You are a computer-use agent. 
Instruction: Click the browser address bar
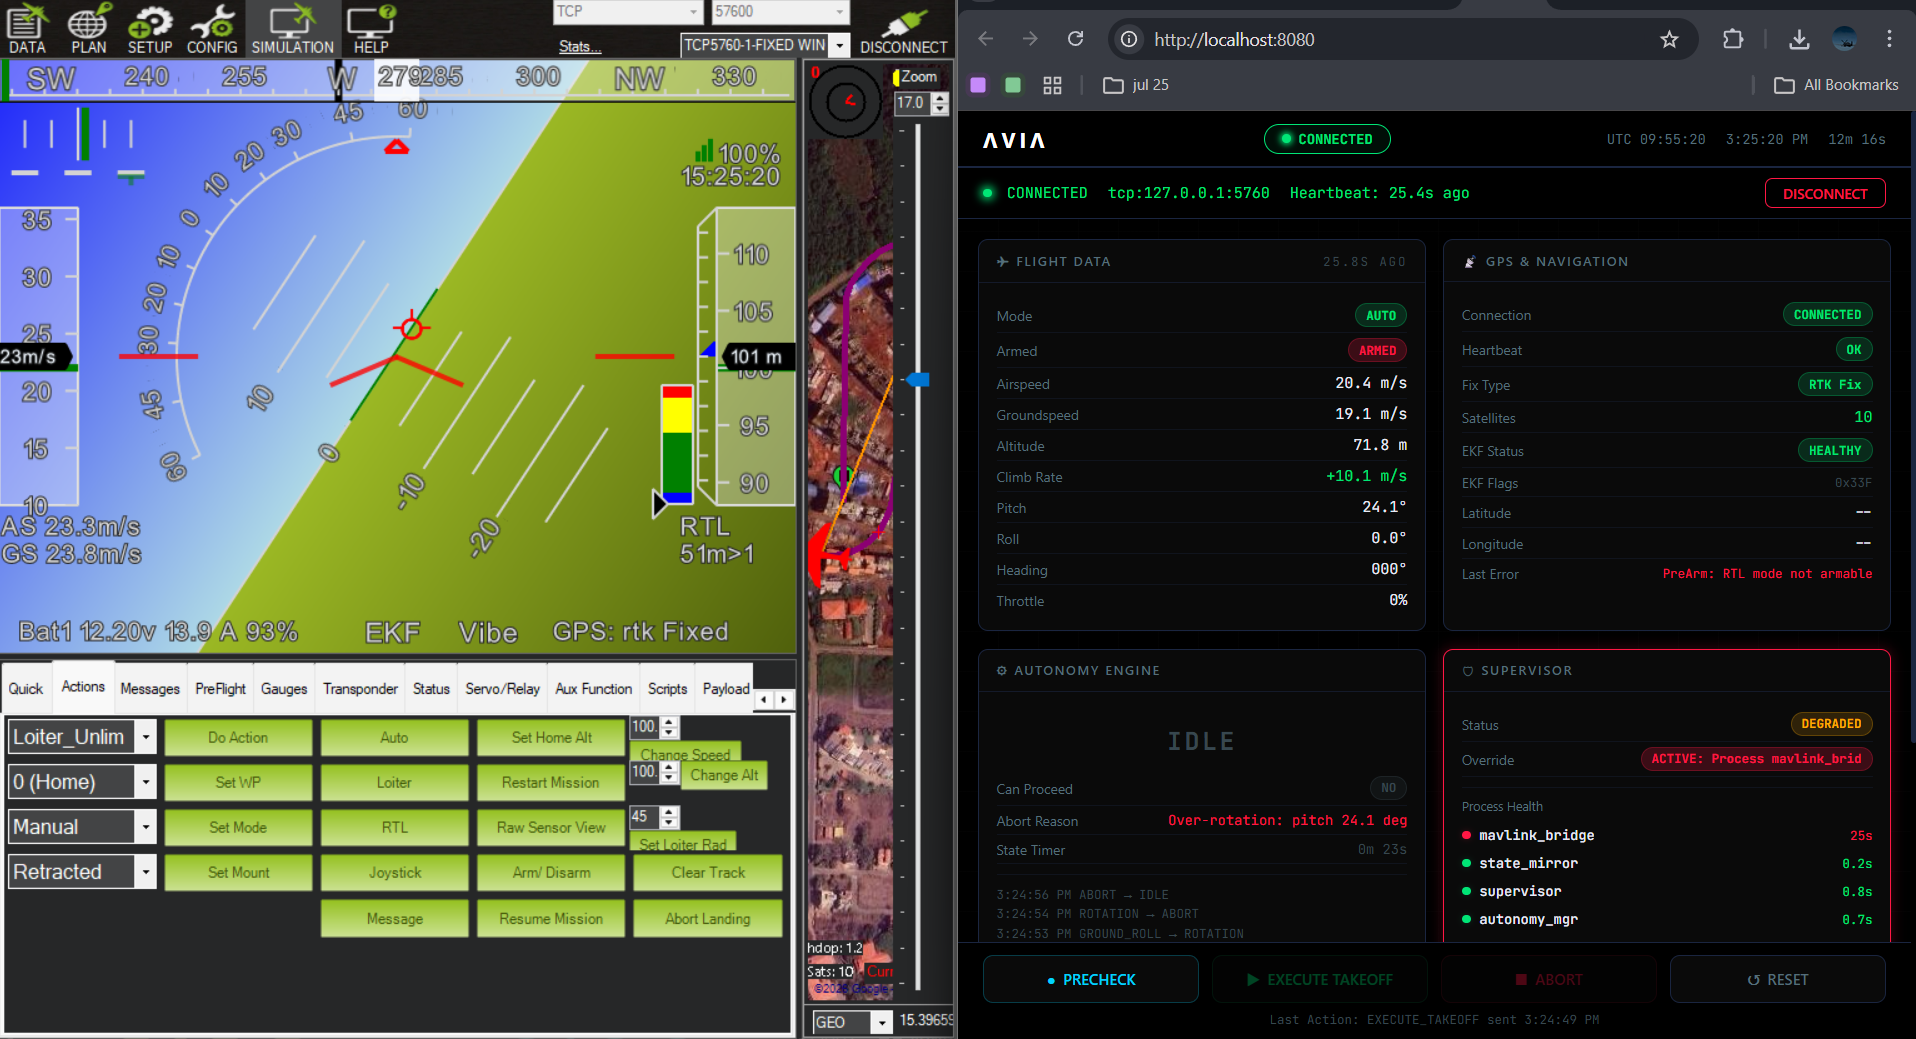pos(1400,39)
